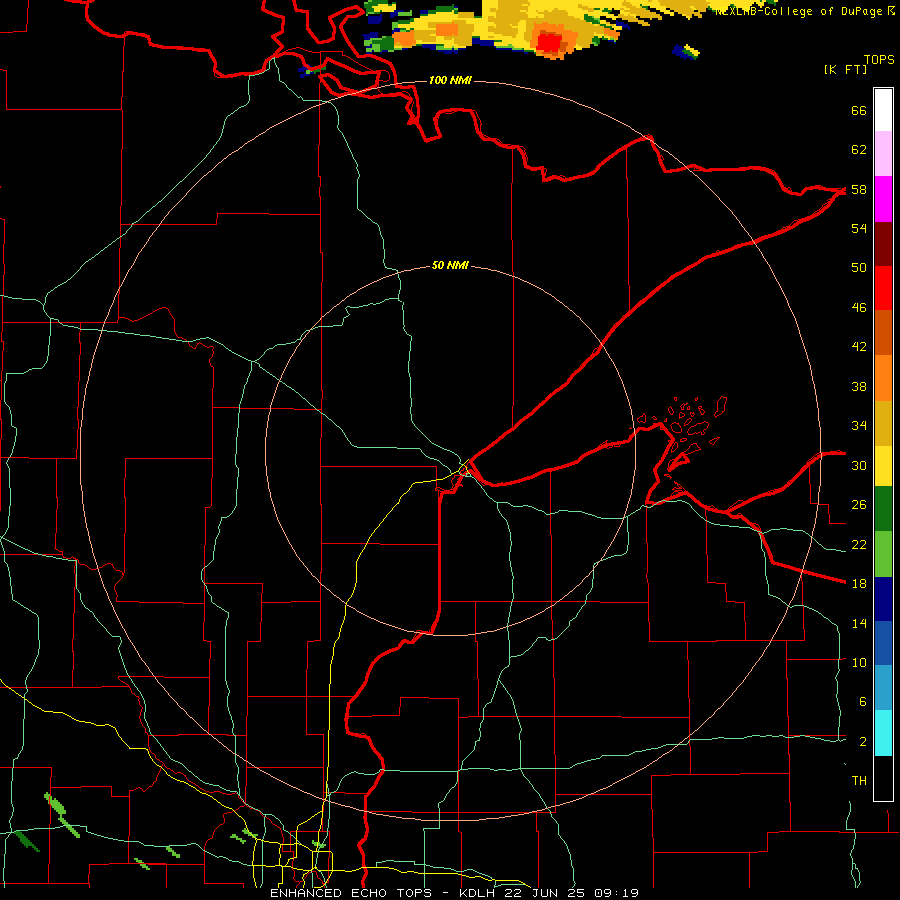The height and width of the screenshot is (900, 900).
Task: Click the '09:19' time stamp
Action: click(x=616, y=893)
